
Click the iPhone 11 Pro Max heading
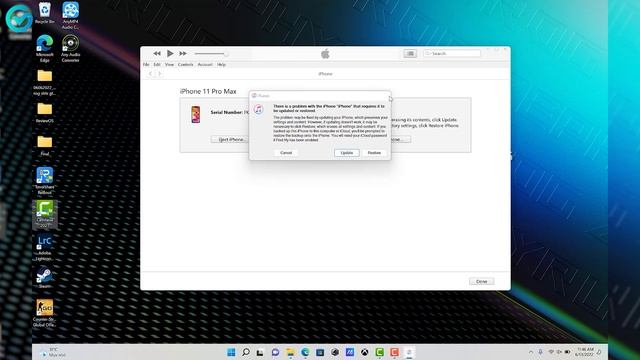tap(208, 91)
